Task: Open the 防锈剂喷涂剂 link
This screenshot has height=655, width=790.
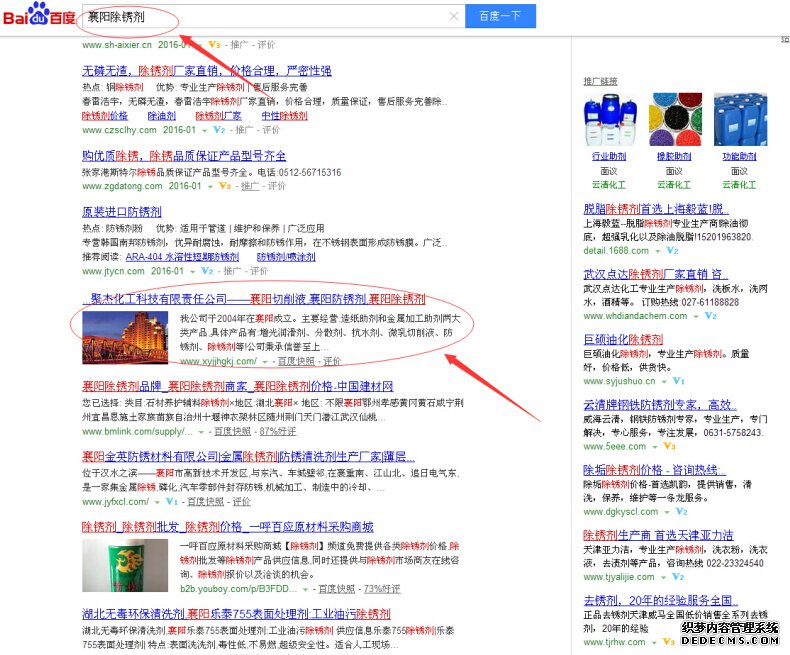Action: [286, 257]
